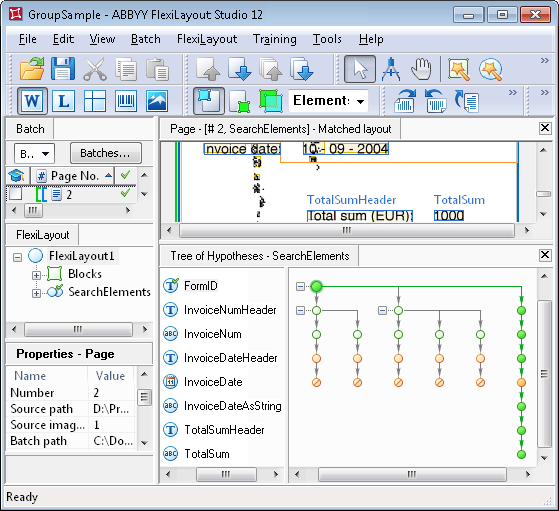The width and height of the screenshot is (559, 511).
Task: Toggle the L lines display button
Action: coord(63,101)
